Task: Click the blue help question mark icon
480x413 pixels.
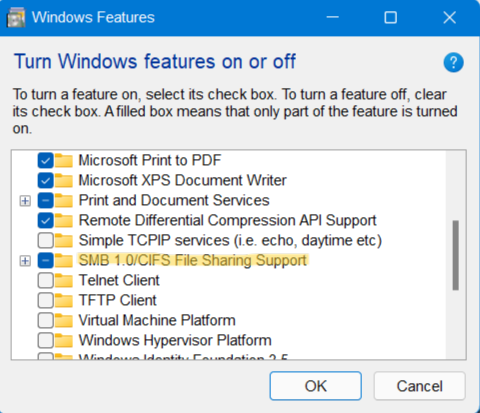Action: 453,62
